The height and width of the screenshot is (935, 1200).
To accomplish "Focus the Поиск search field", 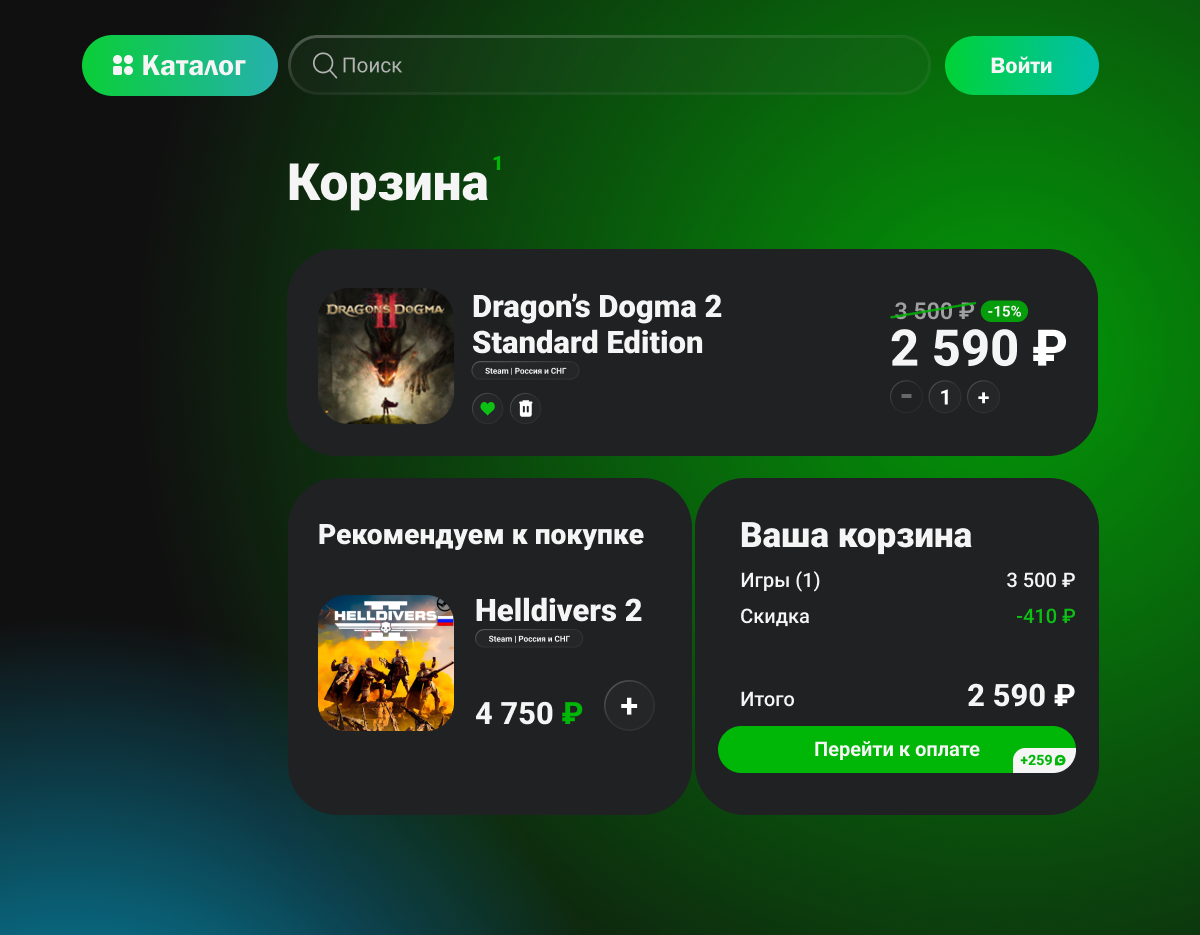I will (x=609, y=65).
